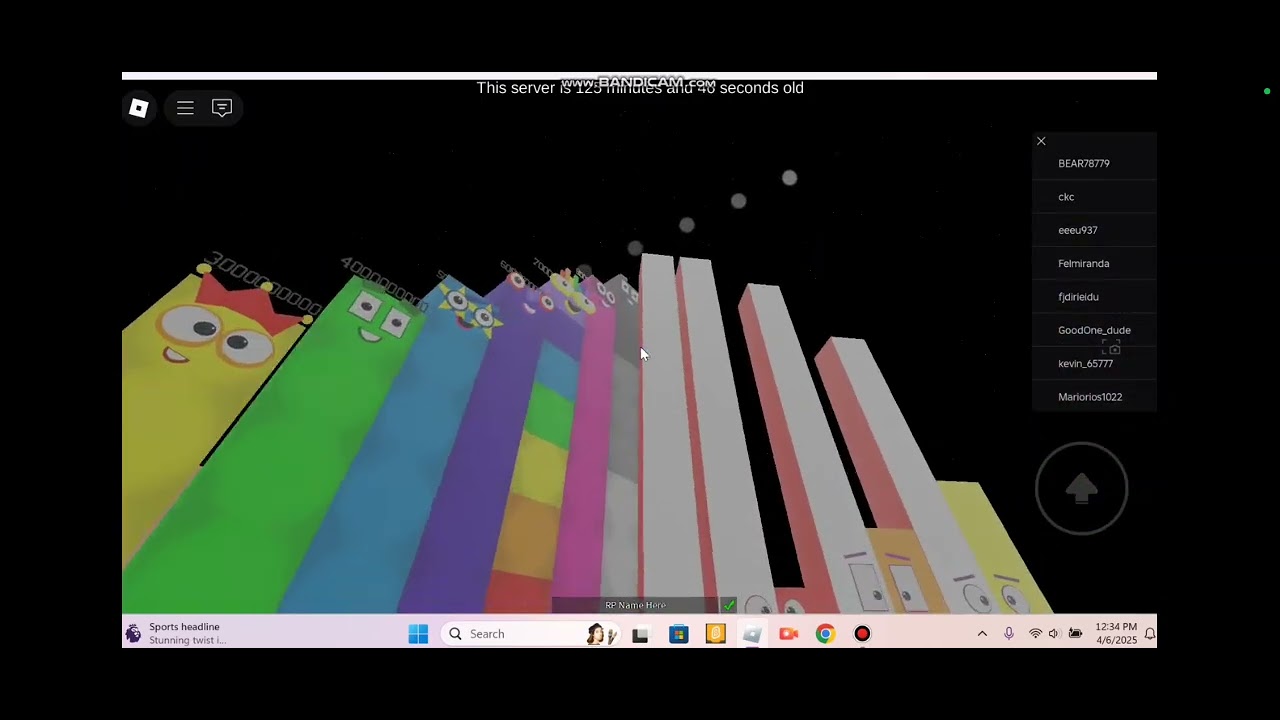Viewport: 1280px width, 720px height.
Task: Select player ckc in the list
Action: [1094, 197]
